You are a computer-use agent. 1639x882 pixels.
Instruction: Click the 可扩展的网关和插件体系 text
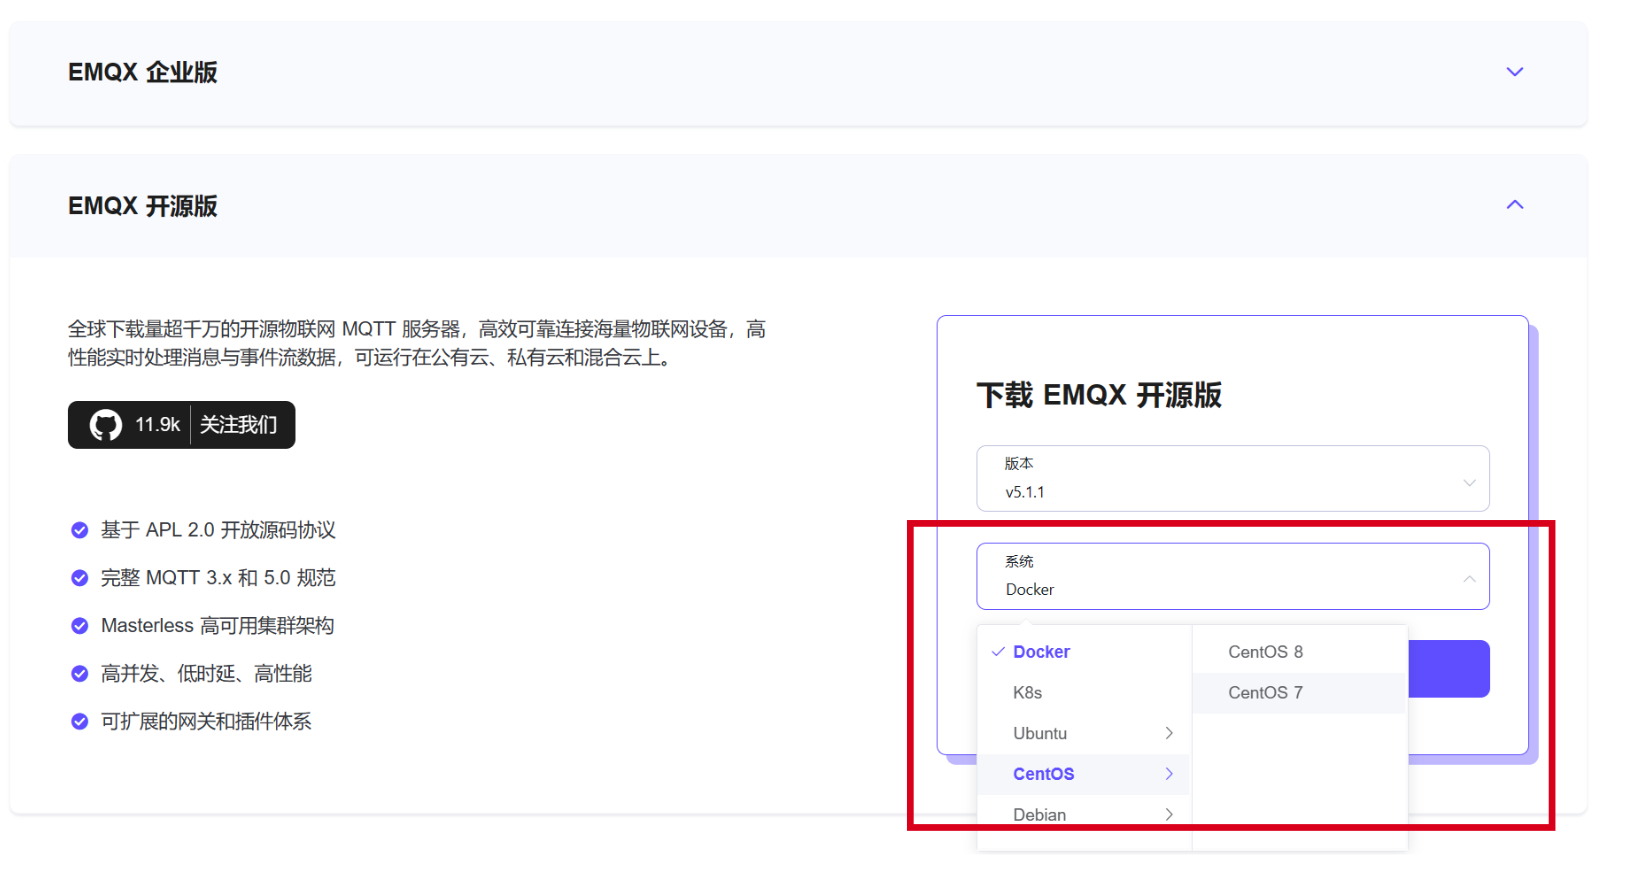point(206,722)
